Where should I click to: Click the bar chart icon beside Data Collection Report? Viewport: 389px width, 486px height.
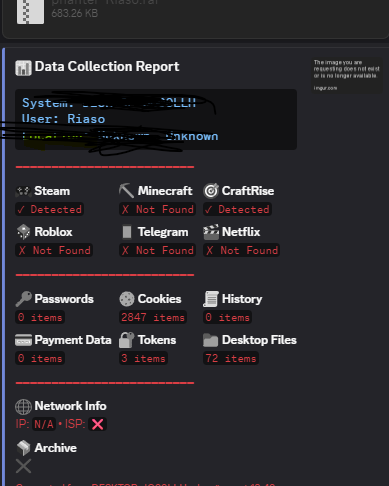(23, 68)
